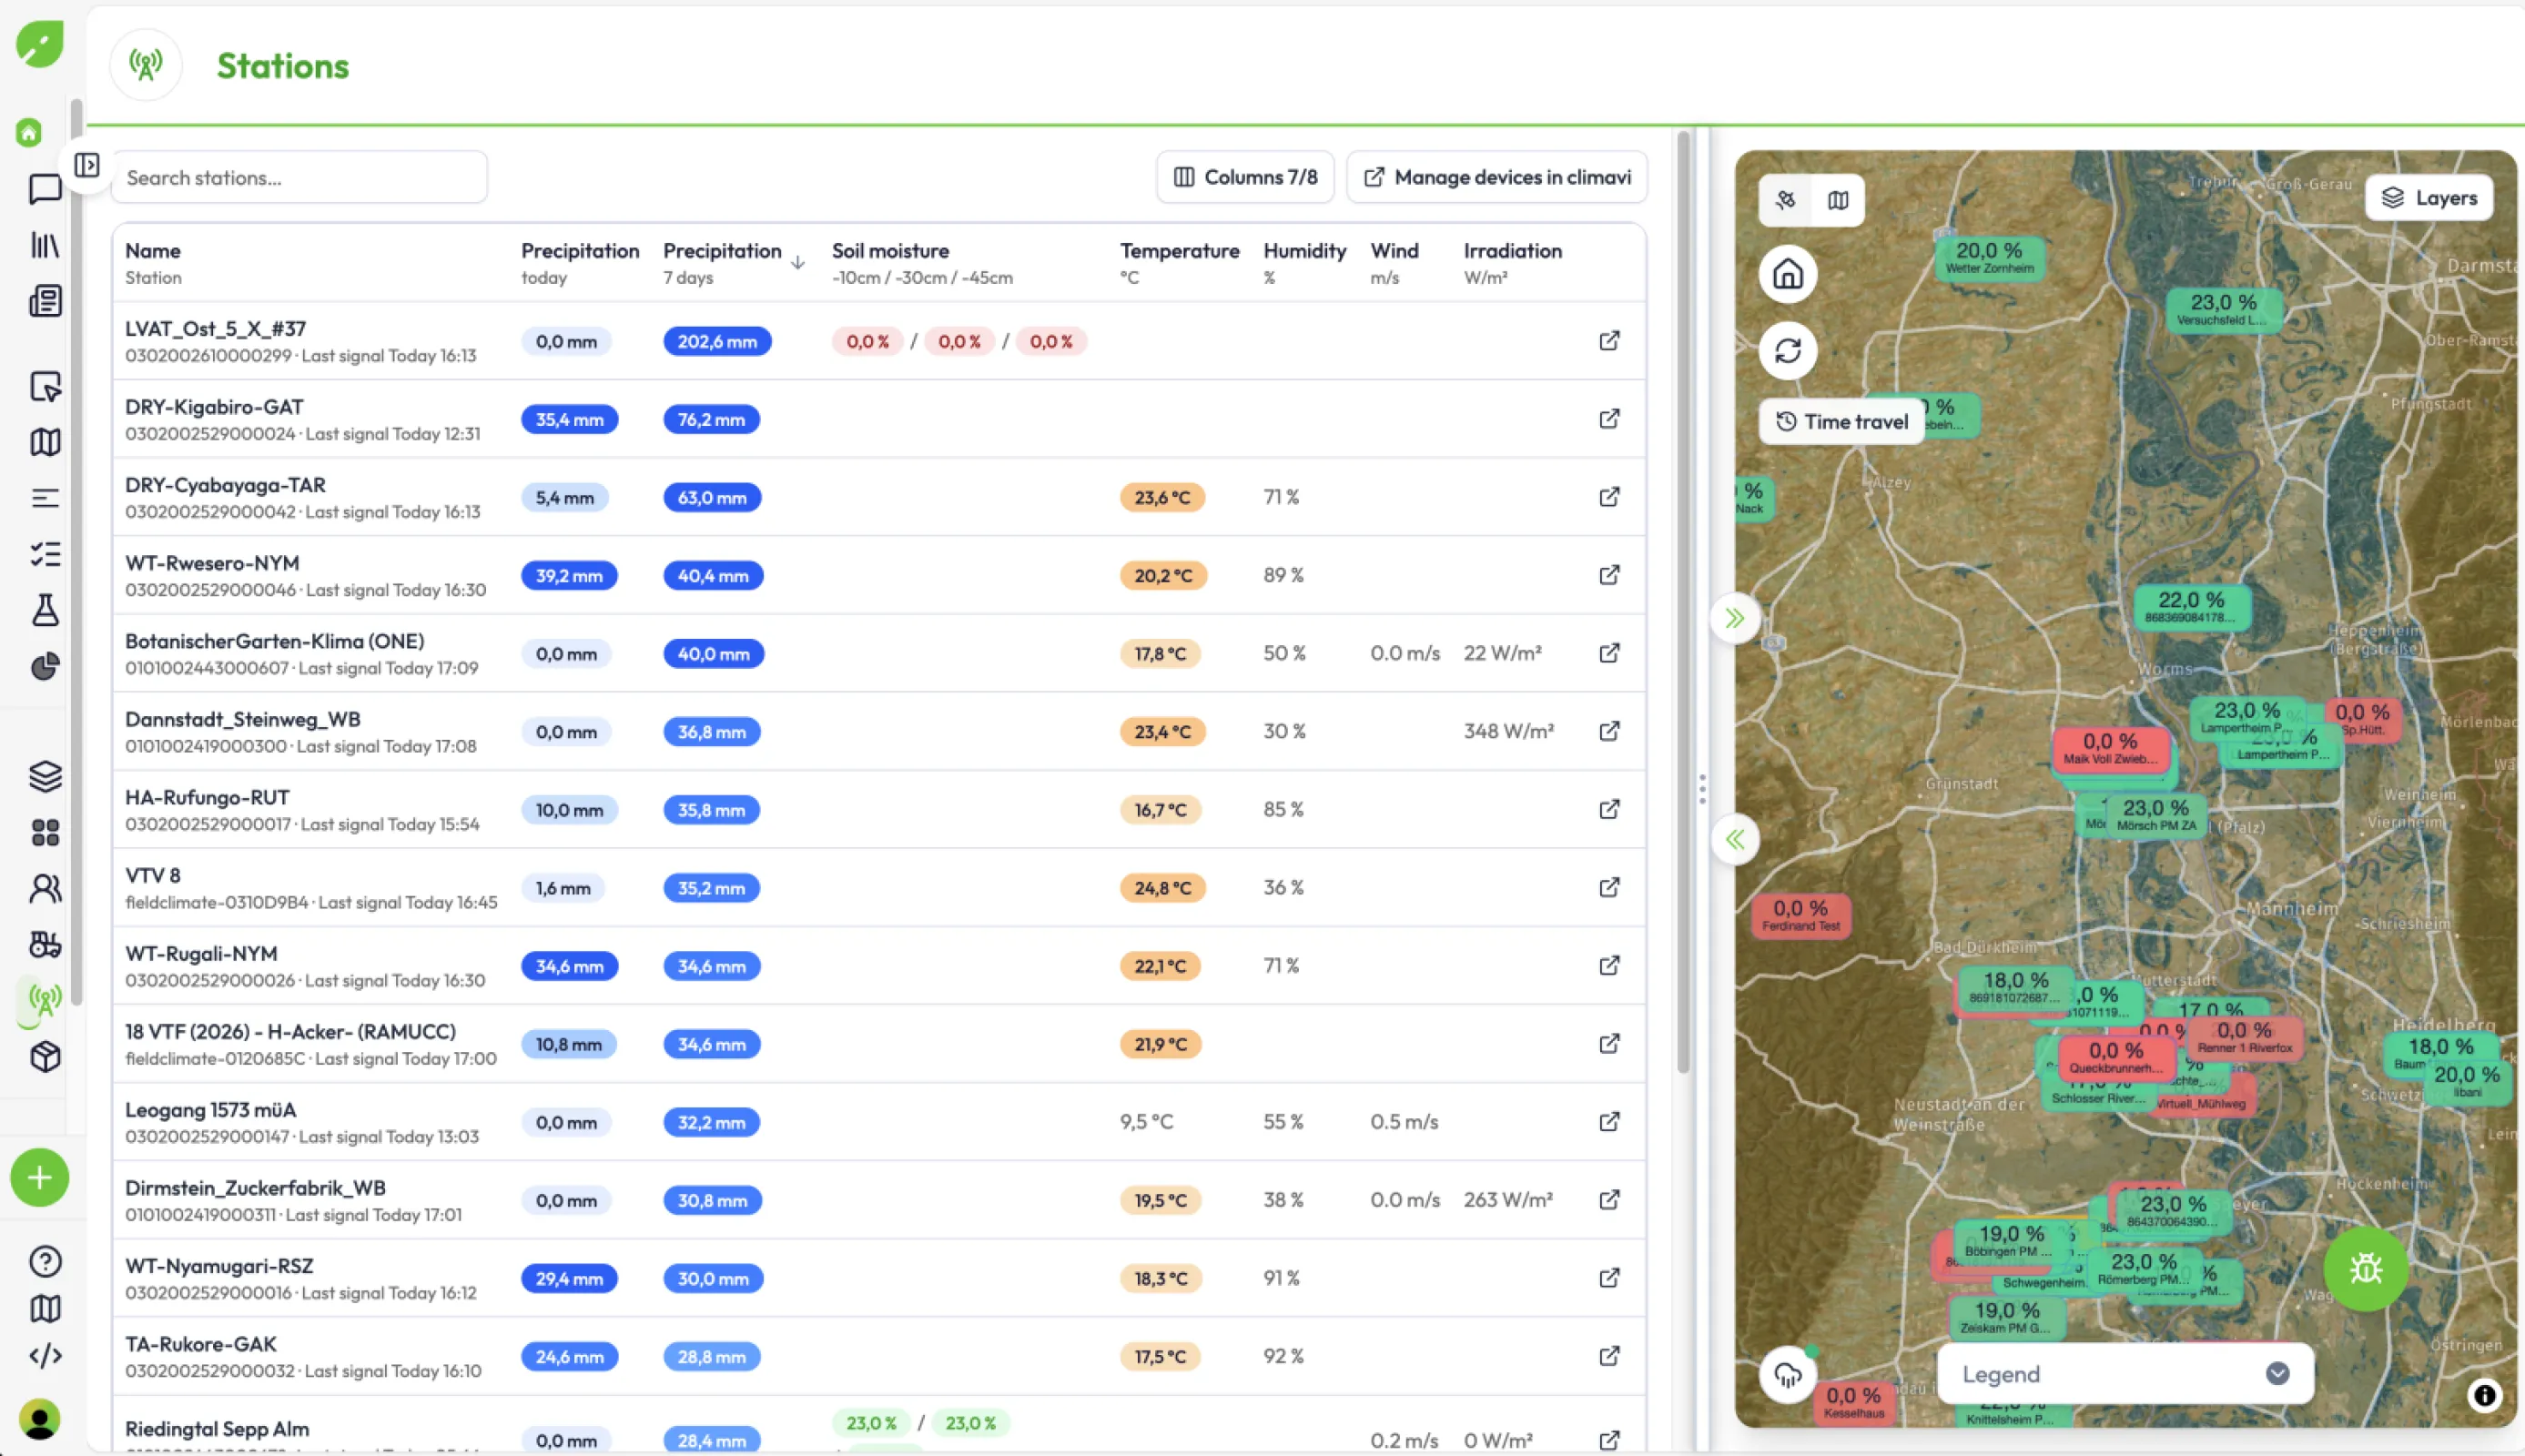Open the flask lab icon in sidebar

pyautogui.click(x=45, y=610)
